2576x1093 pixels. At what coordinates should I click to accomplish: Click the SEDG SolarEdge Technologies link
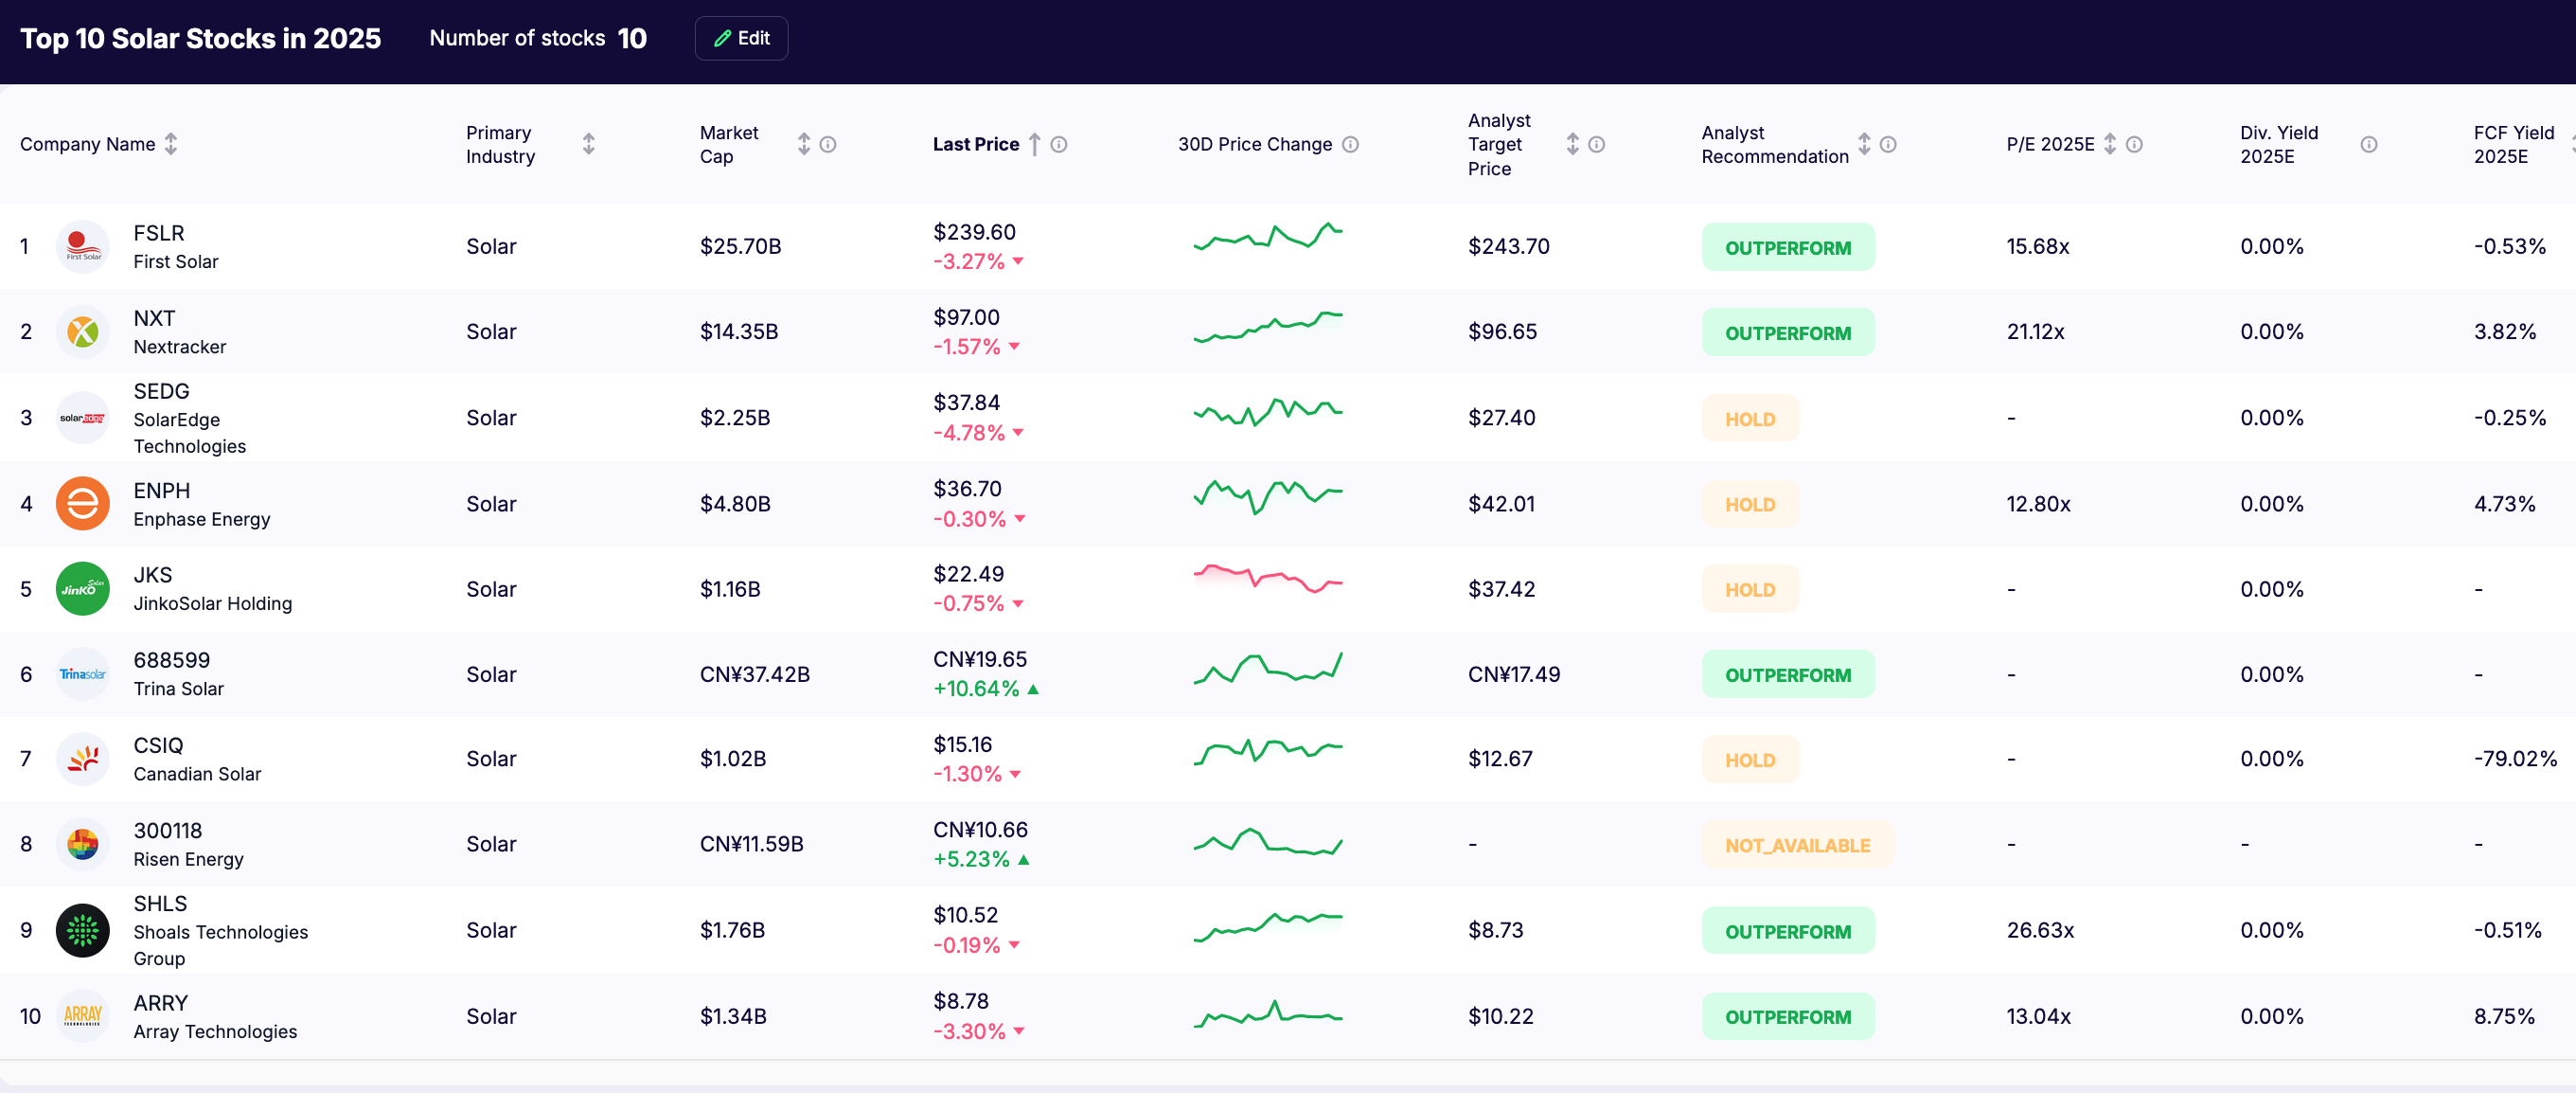(x=190, y=418)
